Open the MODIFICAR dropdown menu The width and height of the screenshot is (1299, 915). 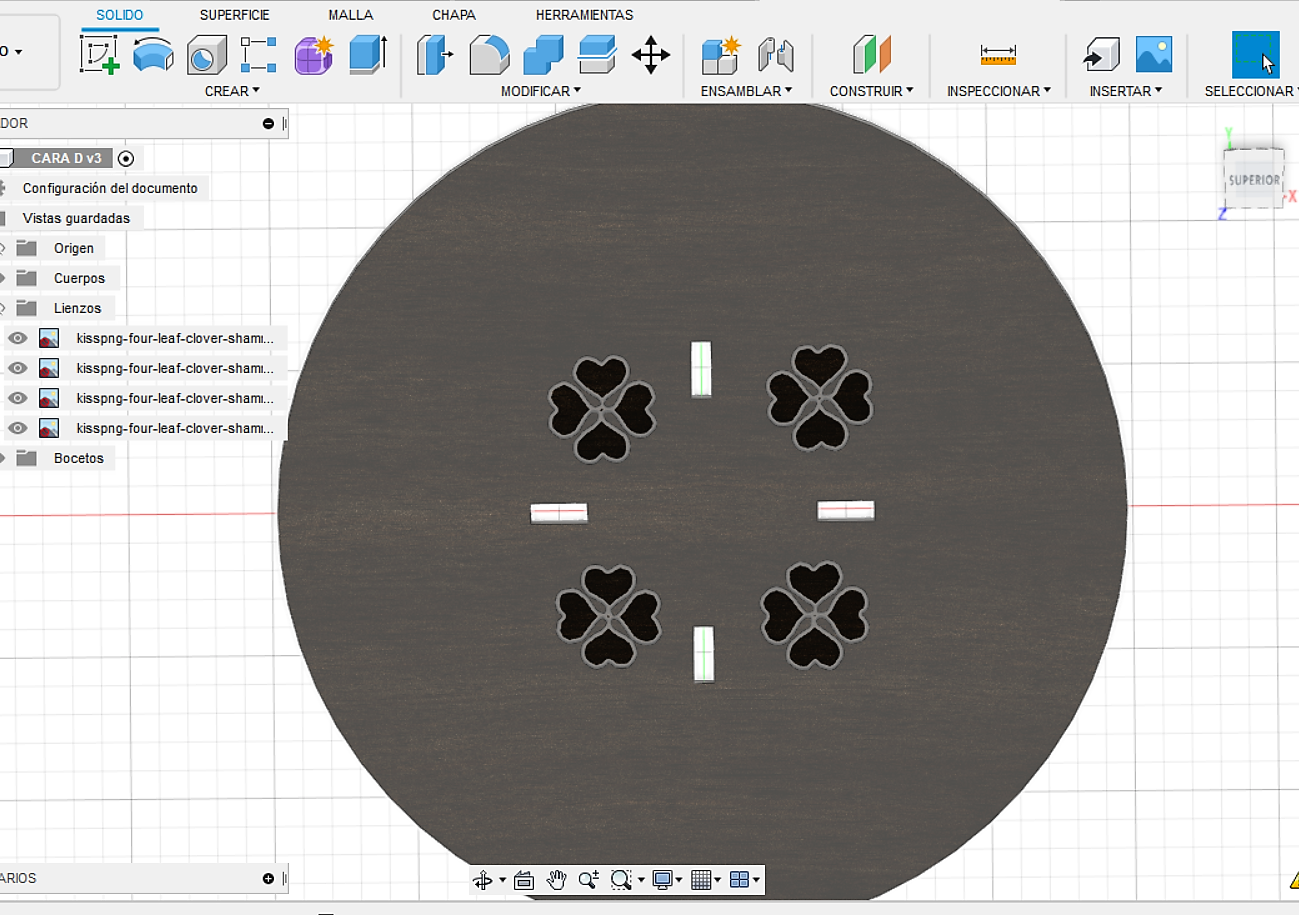click(541, 91)
